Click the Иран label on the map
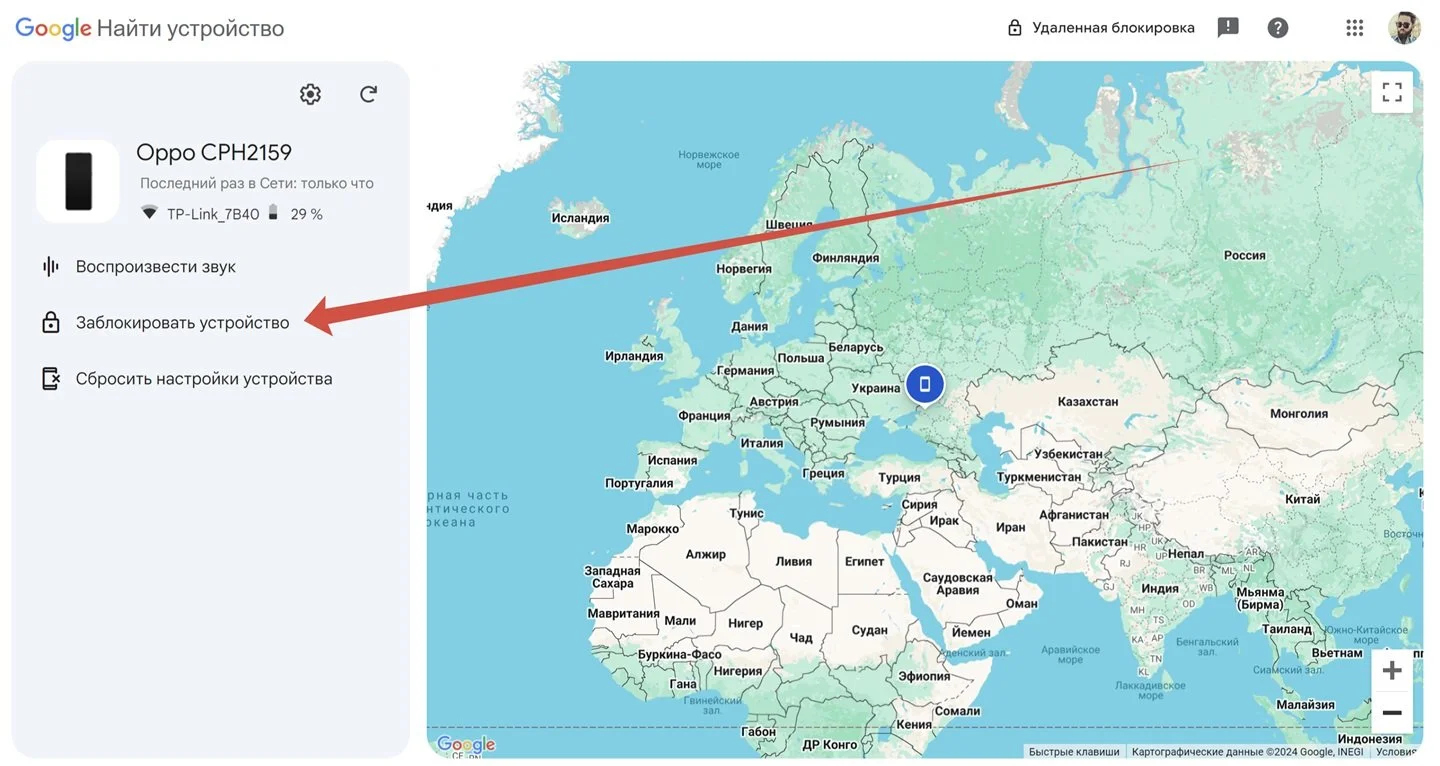 (x=1011, y=527)
